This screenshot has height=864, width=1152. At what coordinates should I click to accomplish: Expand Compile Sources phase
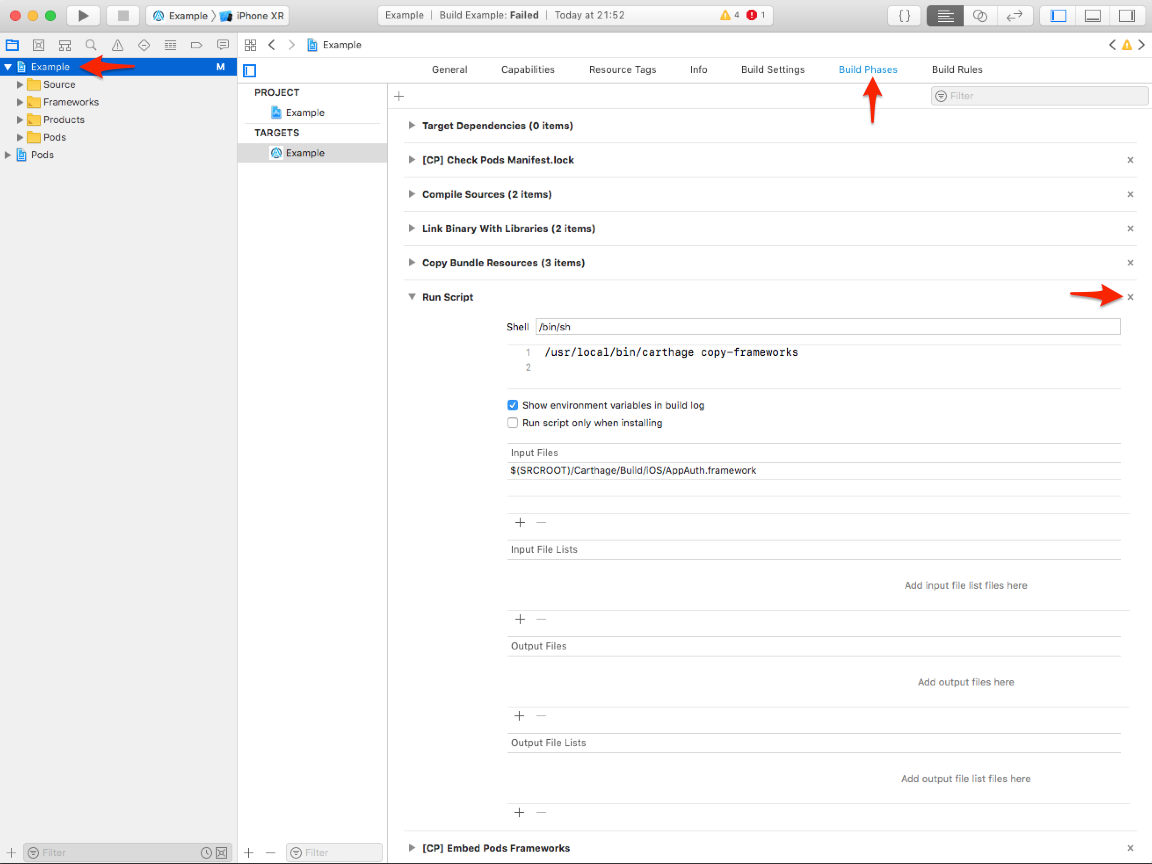412,195
